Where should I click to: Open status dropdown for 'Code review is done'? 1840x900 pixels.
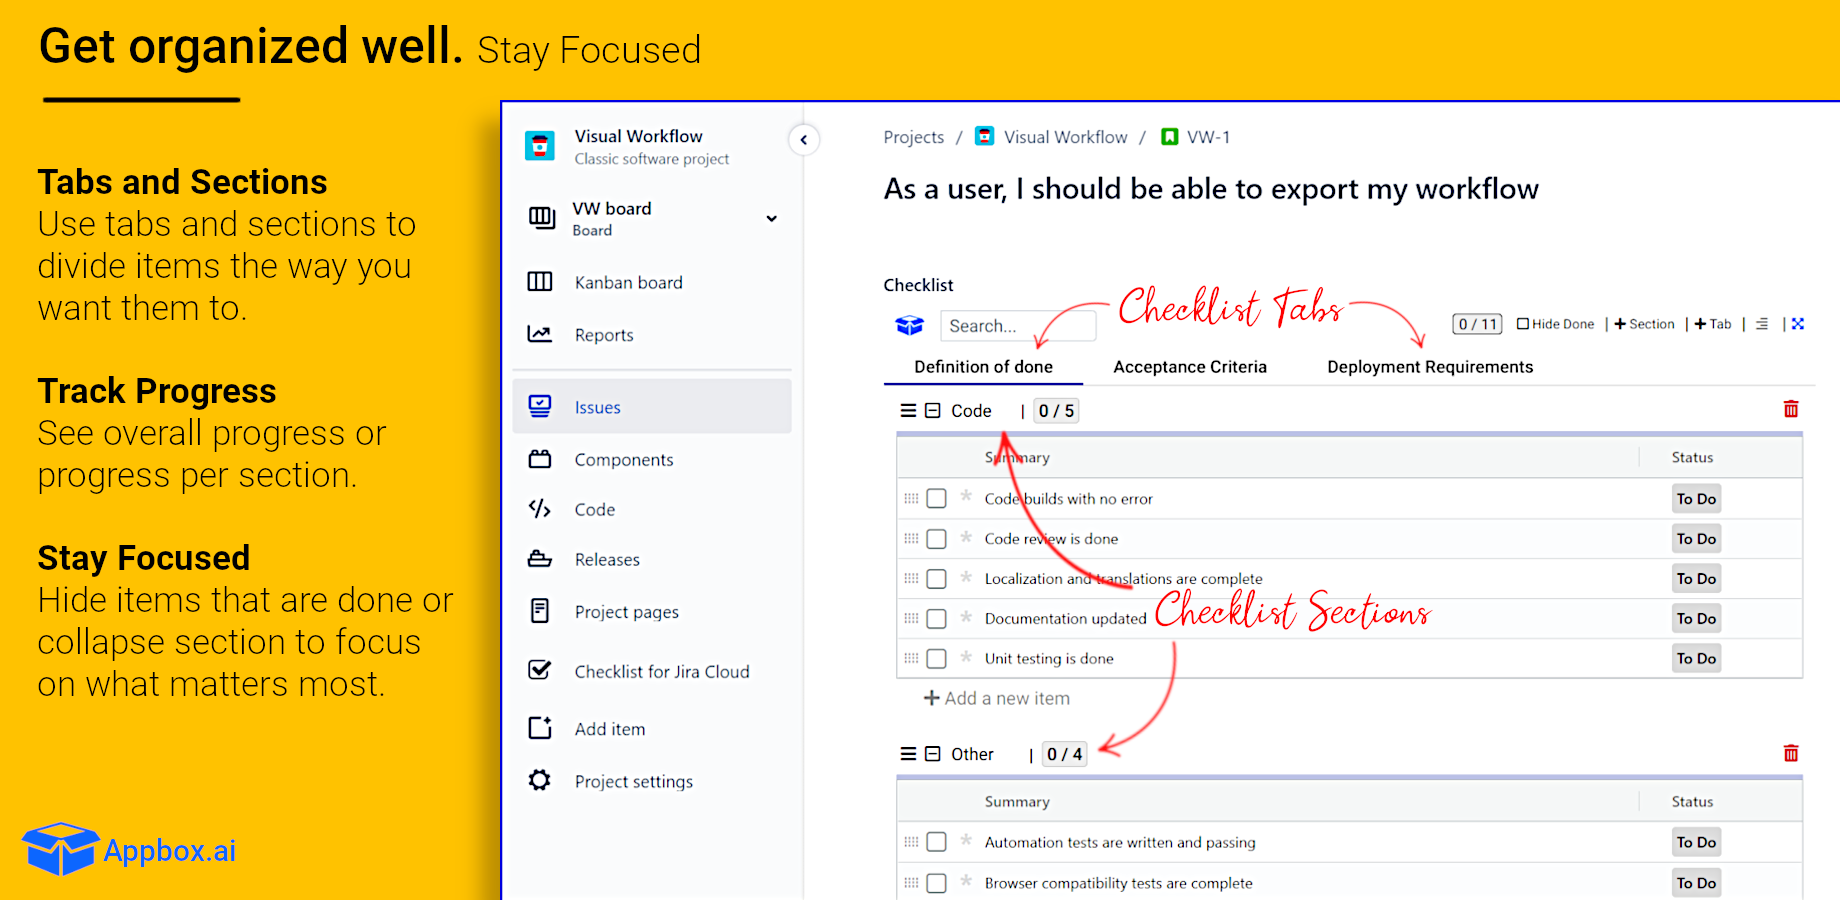coord(1697,539)
